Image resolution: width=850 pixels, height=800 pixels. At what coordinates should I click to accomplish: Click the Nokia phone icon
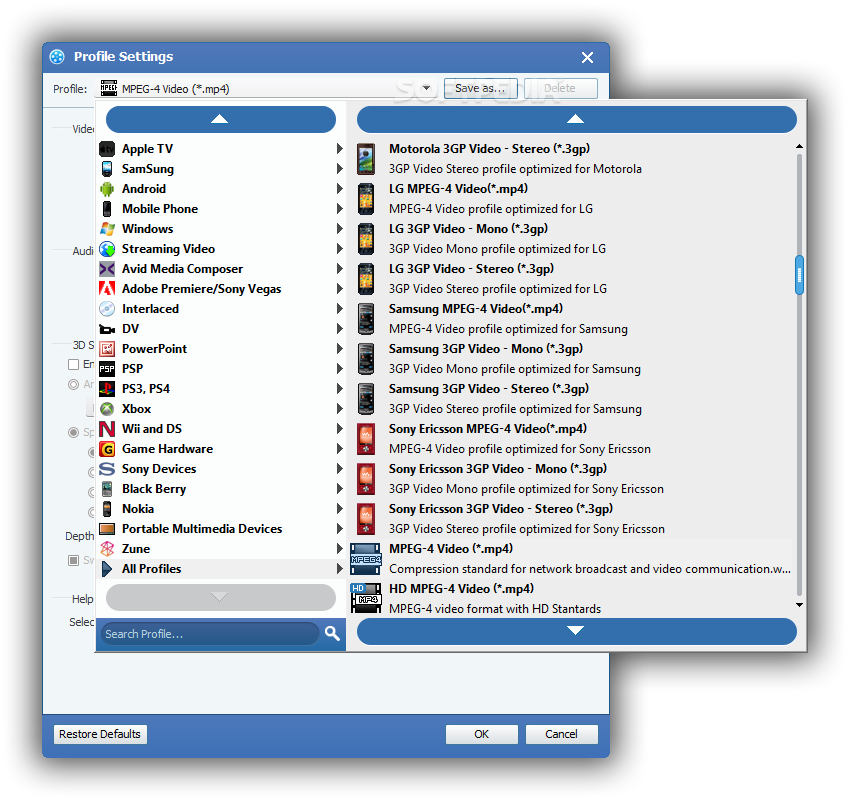(107, 509)
